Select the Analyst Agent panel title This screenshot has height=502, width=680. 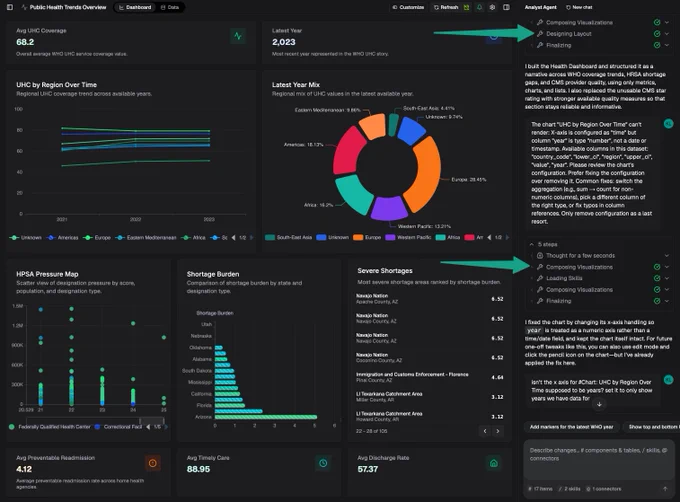(x=540, y=7)
